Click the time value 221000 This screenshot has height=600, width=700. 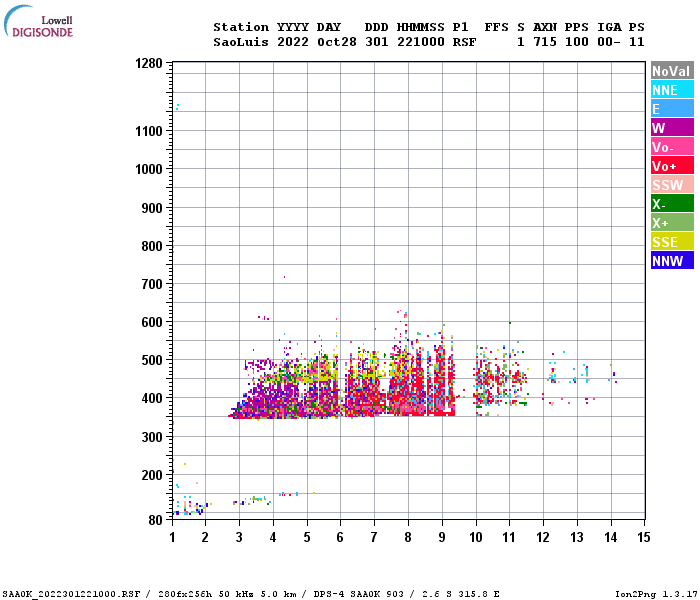421,42
